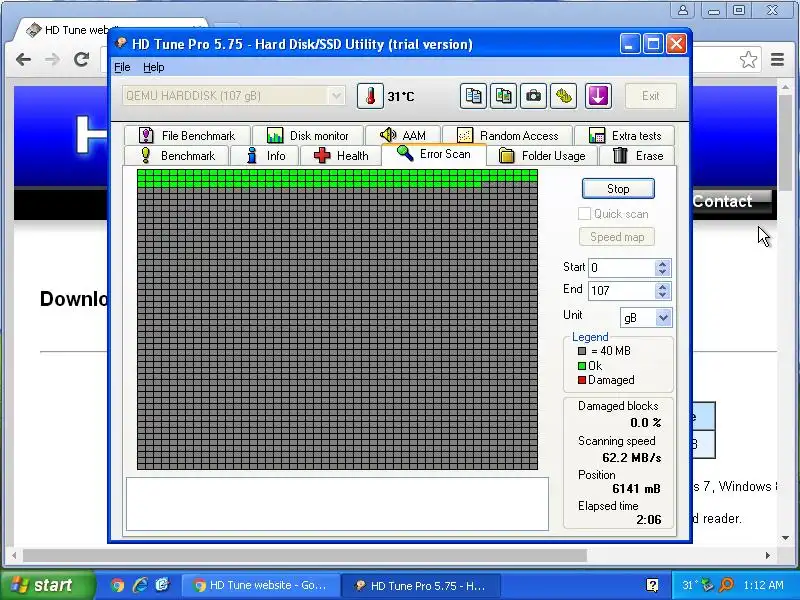This screenshot has width=800, height=600.
Task: Open the Folder Usage tab
Action: [x=542, y=156]
